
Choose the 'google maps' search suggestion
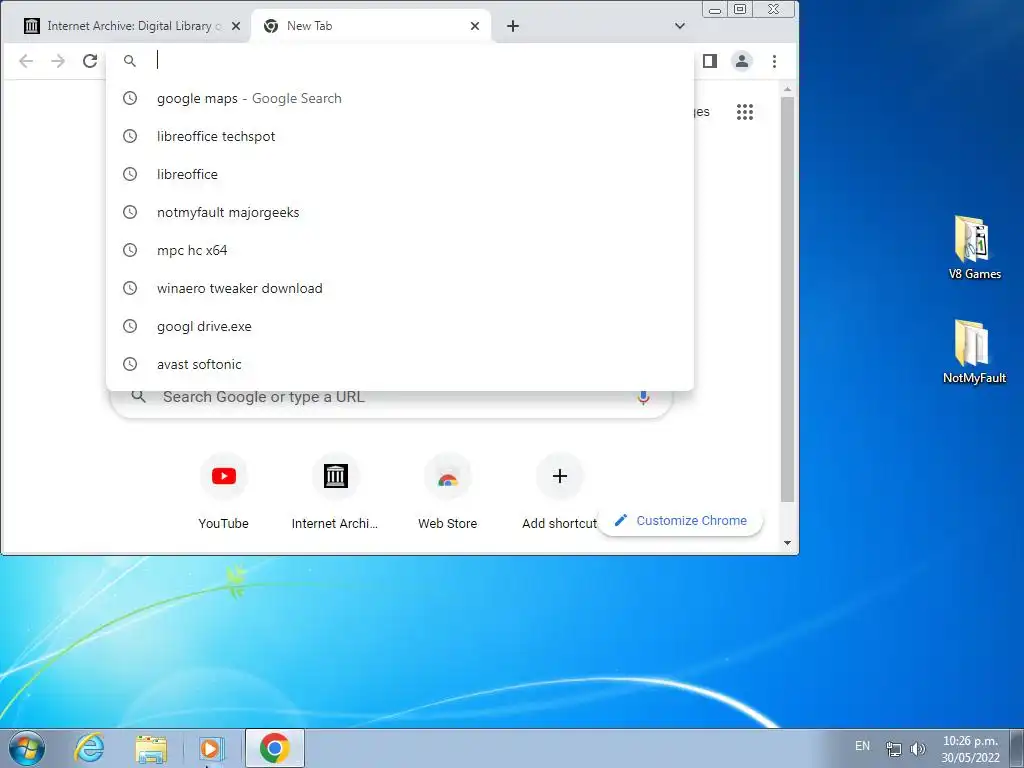(x=400, y=99)
